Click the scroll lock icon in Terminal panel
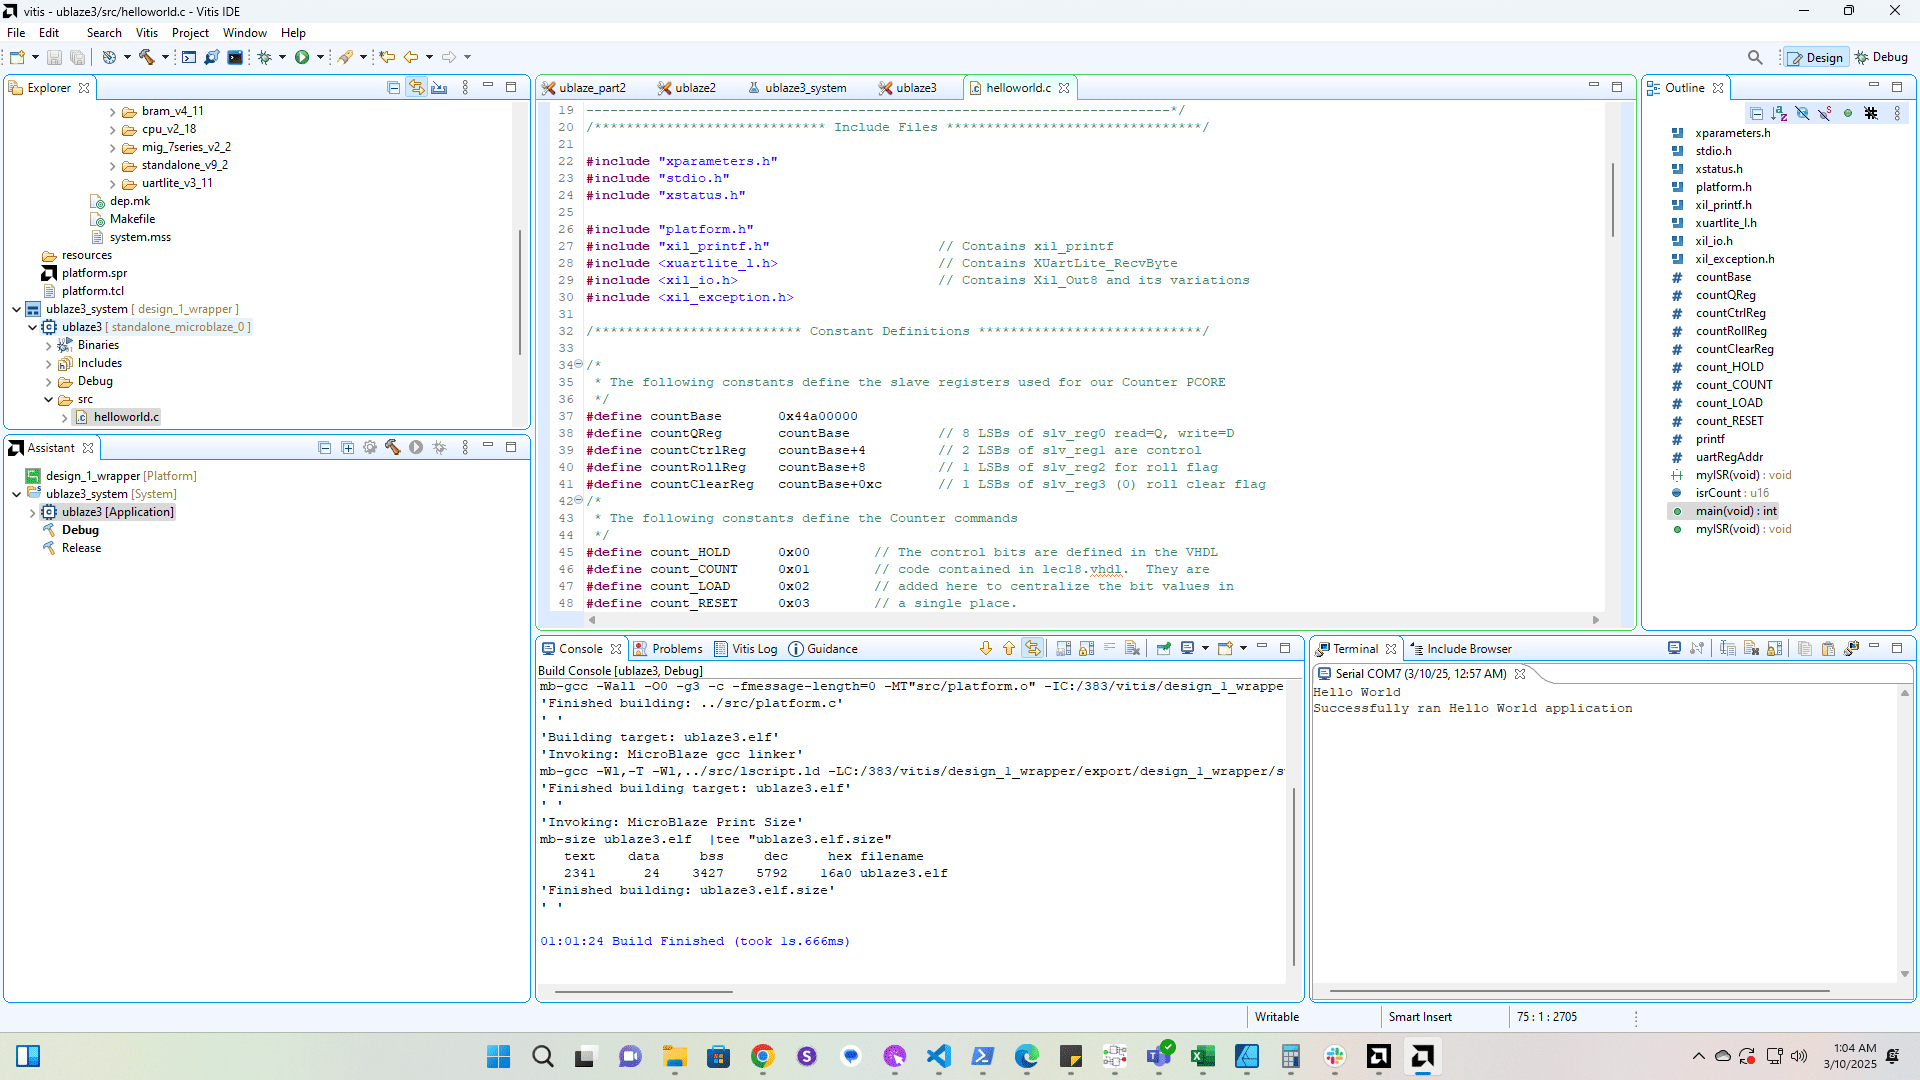 (1775, 648)
